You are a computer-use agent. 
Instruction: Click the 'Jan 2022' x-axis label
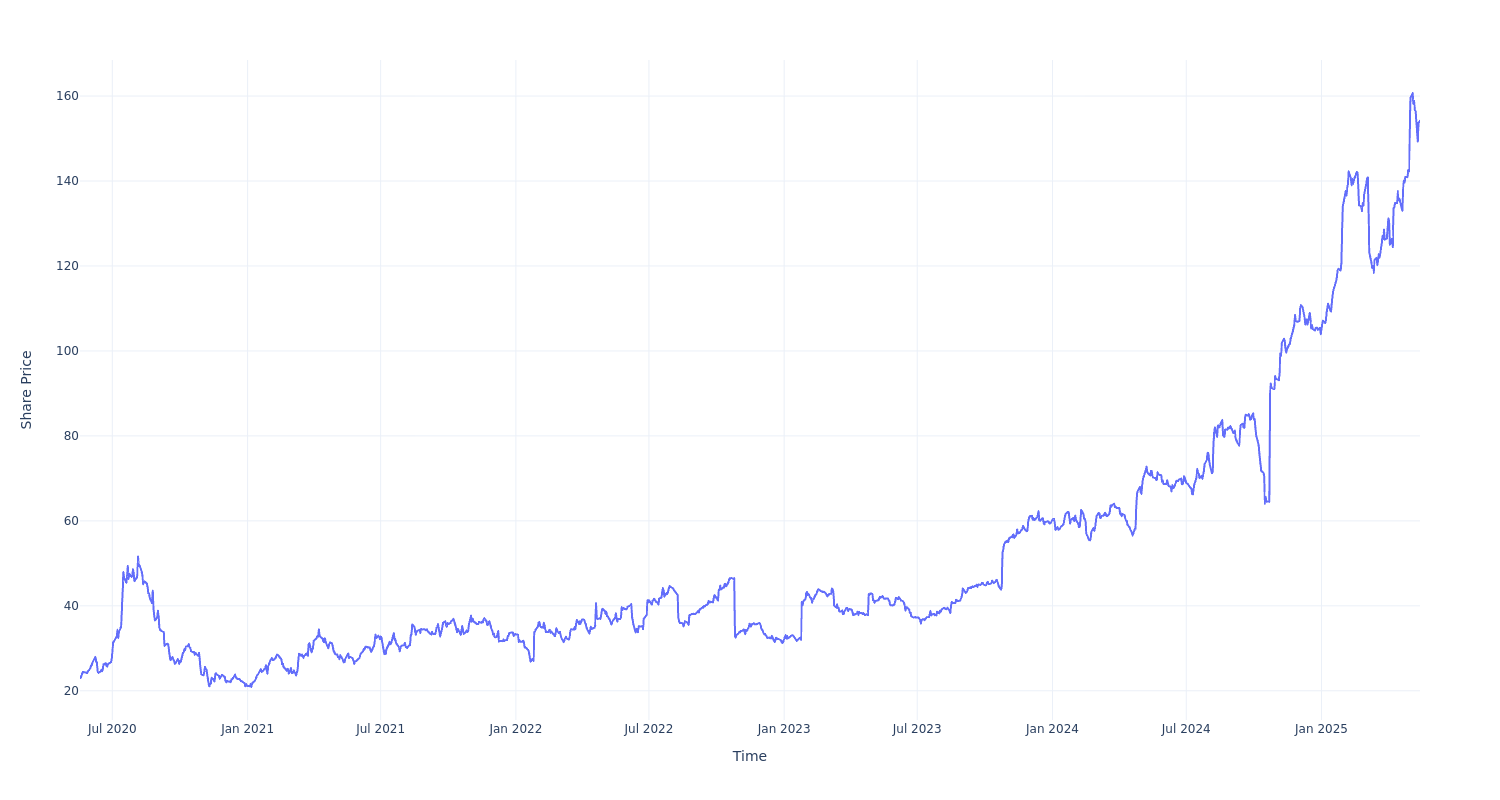tap(516, 729)
